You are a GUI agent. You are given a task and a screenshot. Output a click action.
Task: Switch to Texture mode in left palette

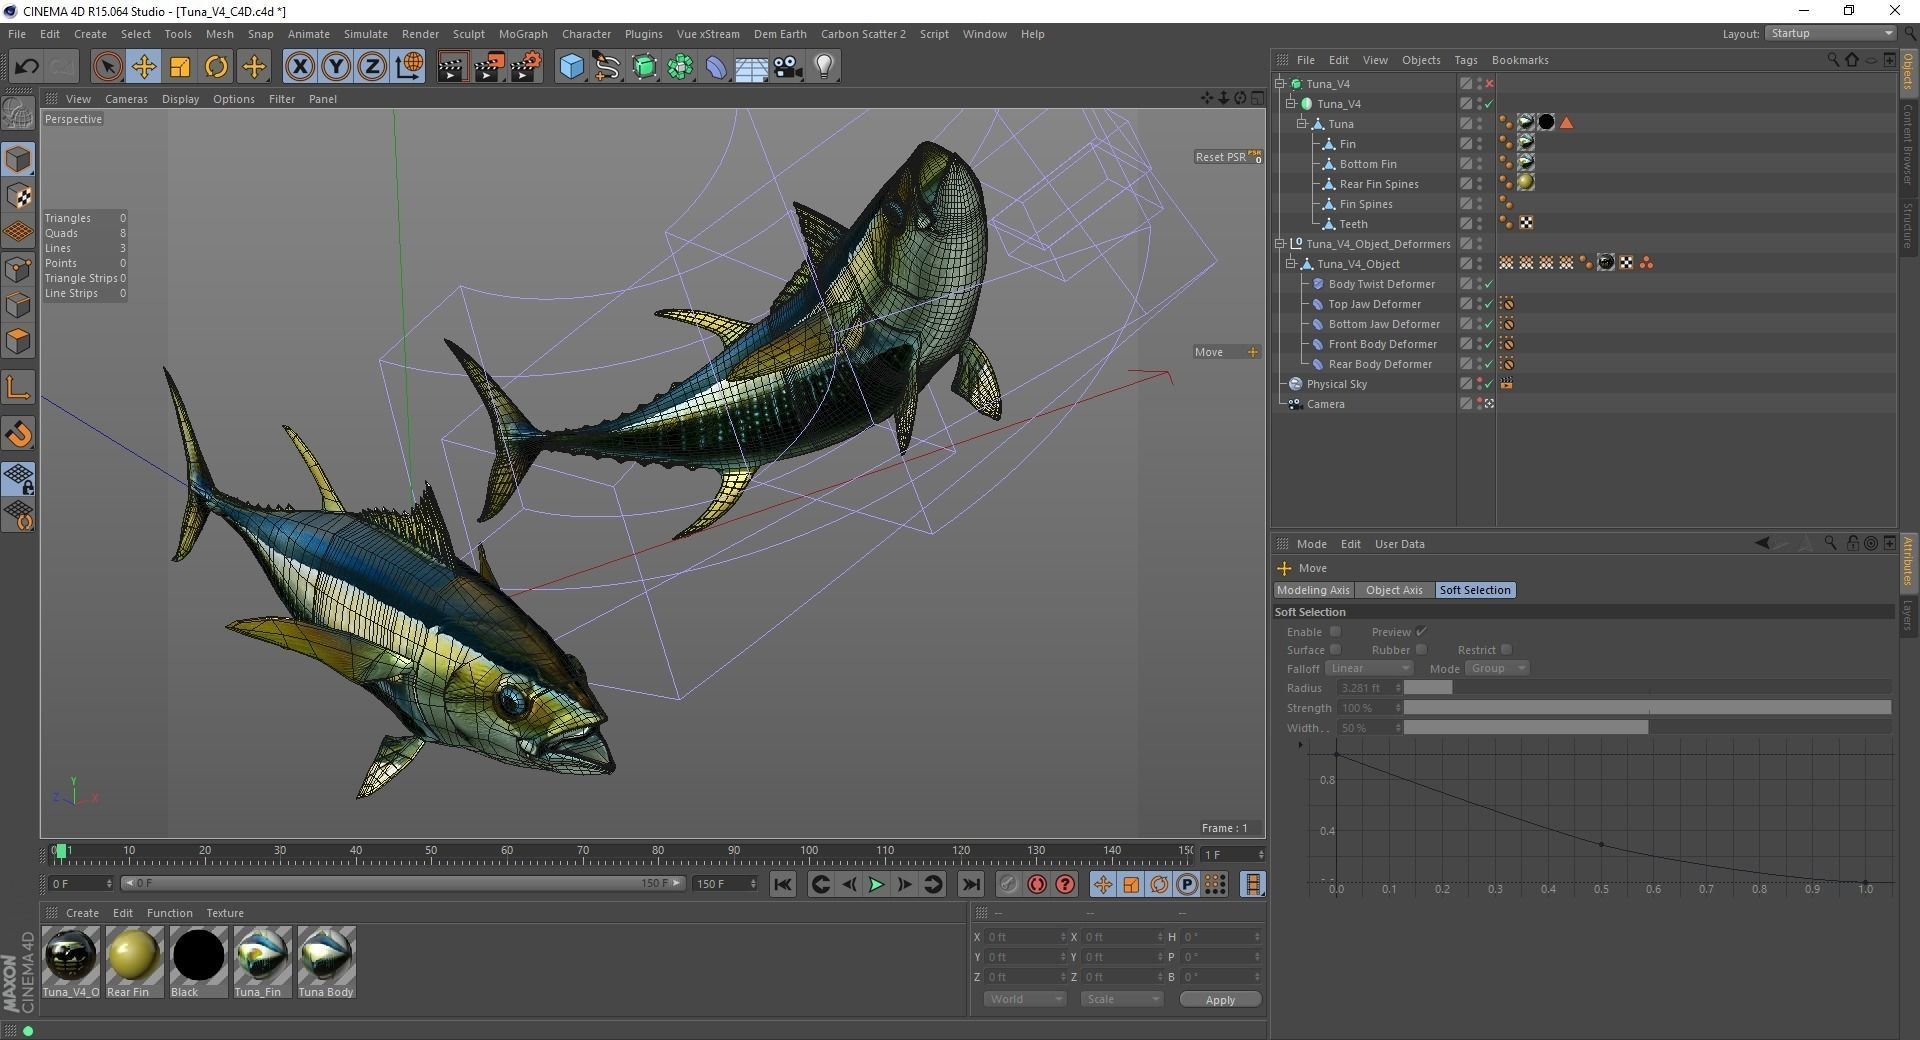point(18,196)
